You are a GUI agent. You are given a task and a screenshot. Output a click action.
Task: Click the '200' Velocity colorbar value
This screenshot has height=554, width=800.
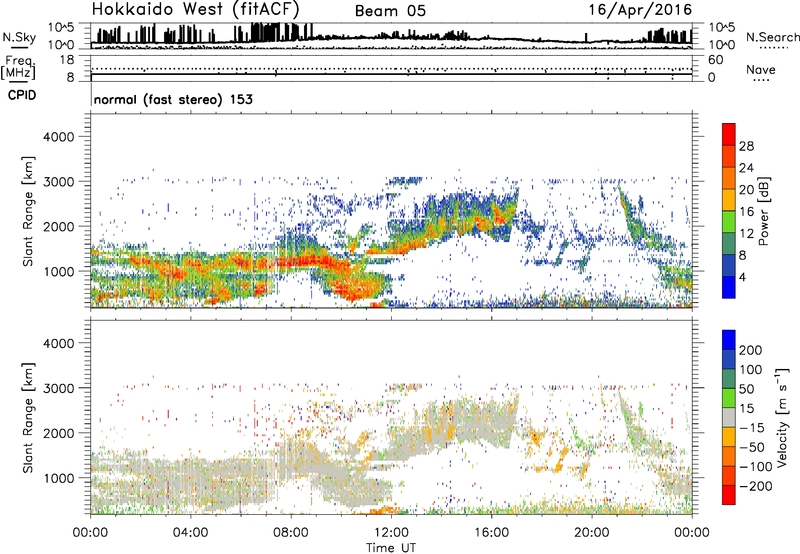tap(751, 350)
